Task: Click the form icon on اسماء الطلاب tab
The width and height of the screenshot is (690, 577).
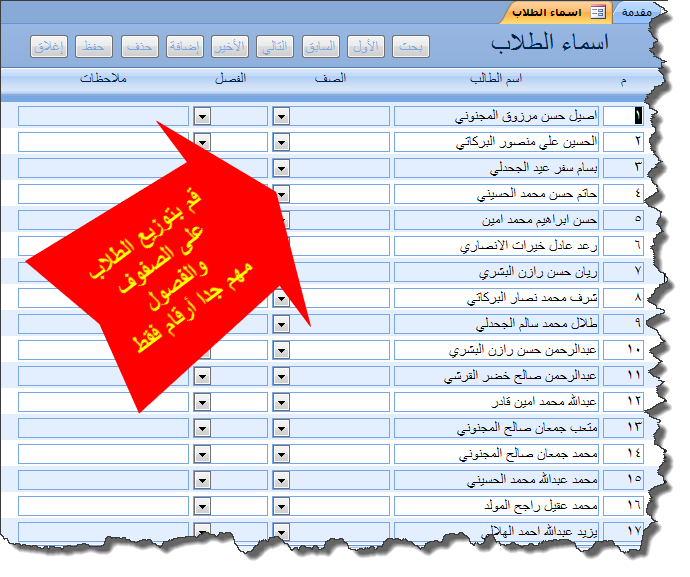Action: click(x=598, y=12)
